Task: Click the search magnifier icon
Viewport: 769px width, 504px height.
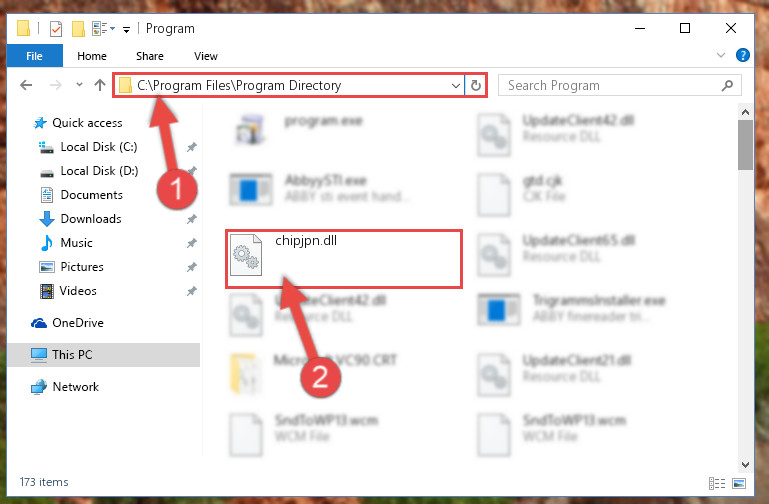Action: pos(727,85)
